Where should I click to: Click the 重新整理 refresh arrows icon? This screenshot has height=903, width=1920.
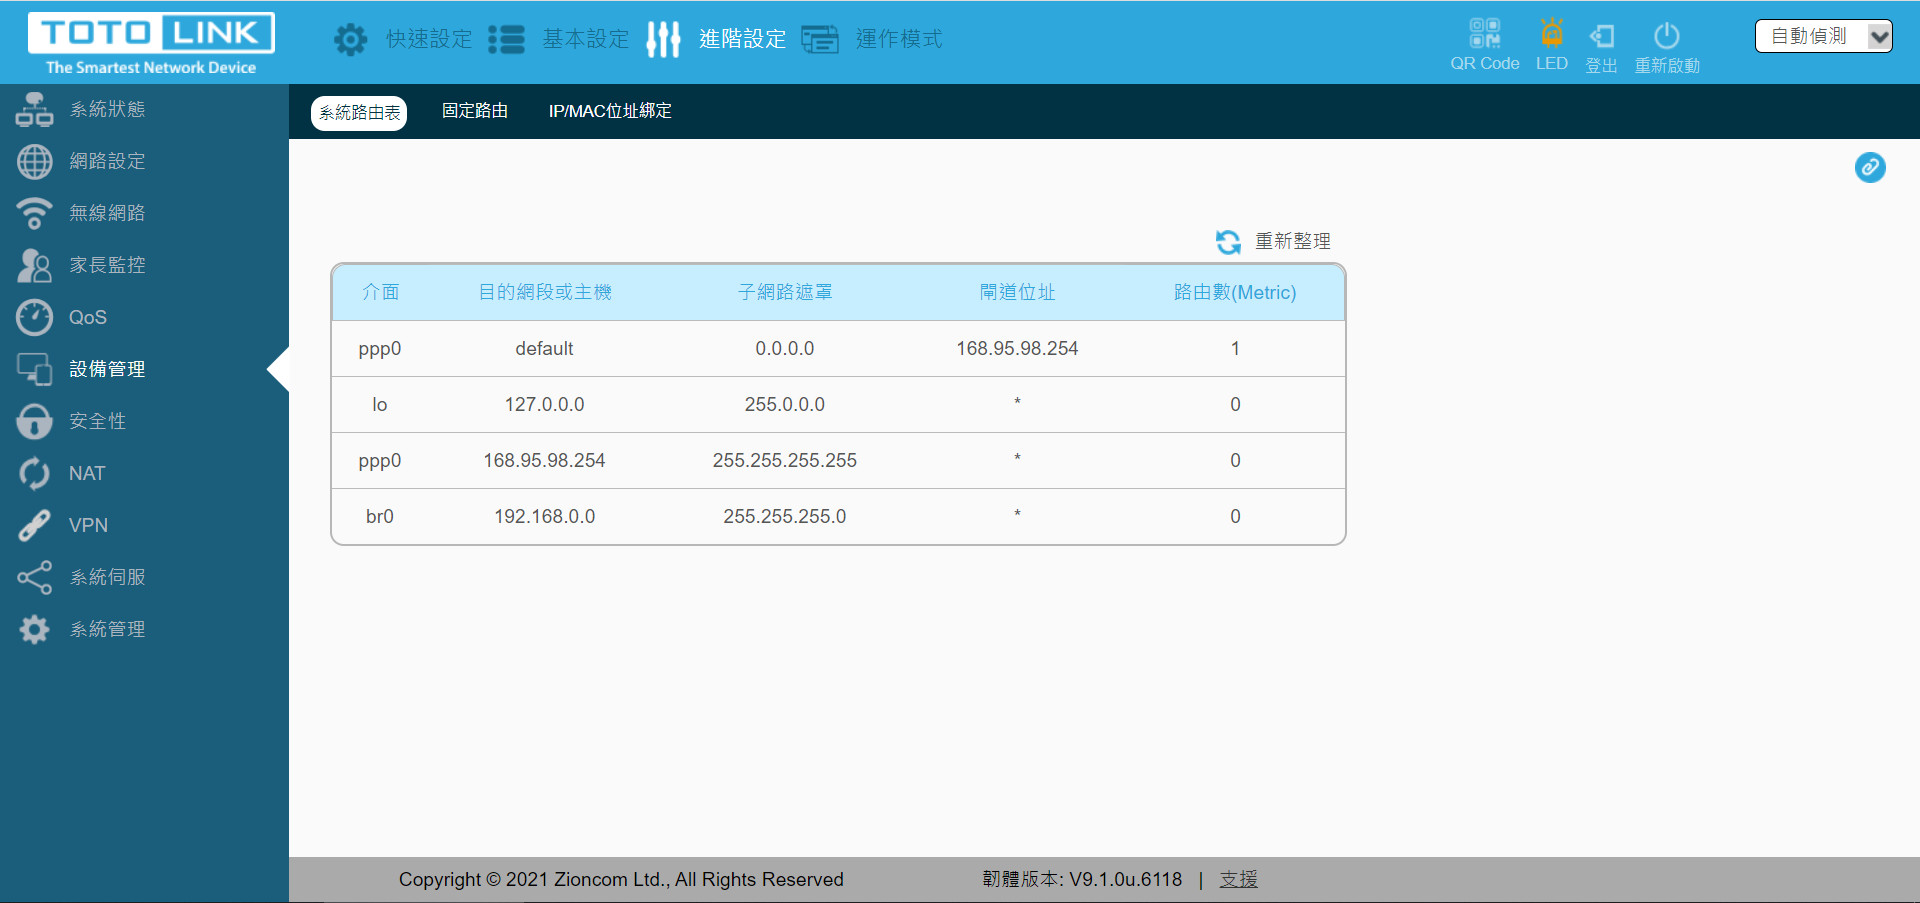click(x=1228, y=241)
